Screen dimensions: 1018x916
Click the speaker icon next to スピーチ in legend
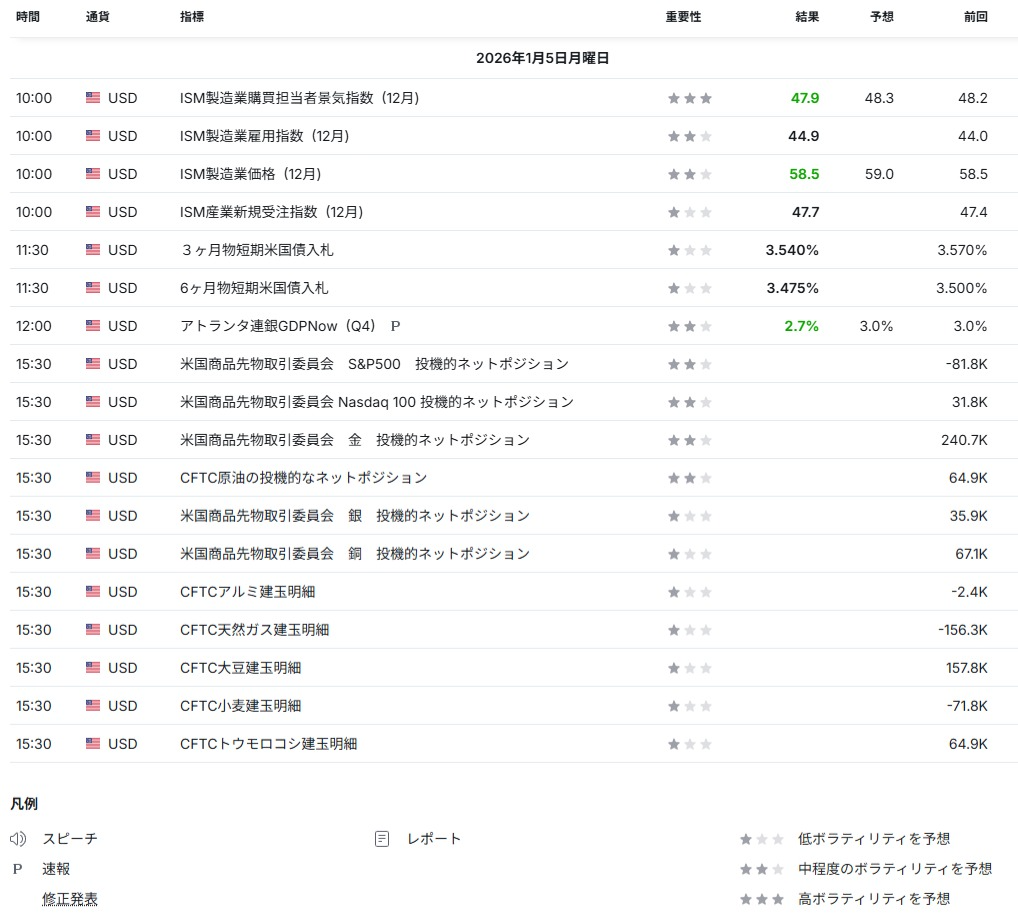click(18, 839)
